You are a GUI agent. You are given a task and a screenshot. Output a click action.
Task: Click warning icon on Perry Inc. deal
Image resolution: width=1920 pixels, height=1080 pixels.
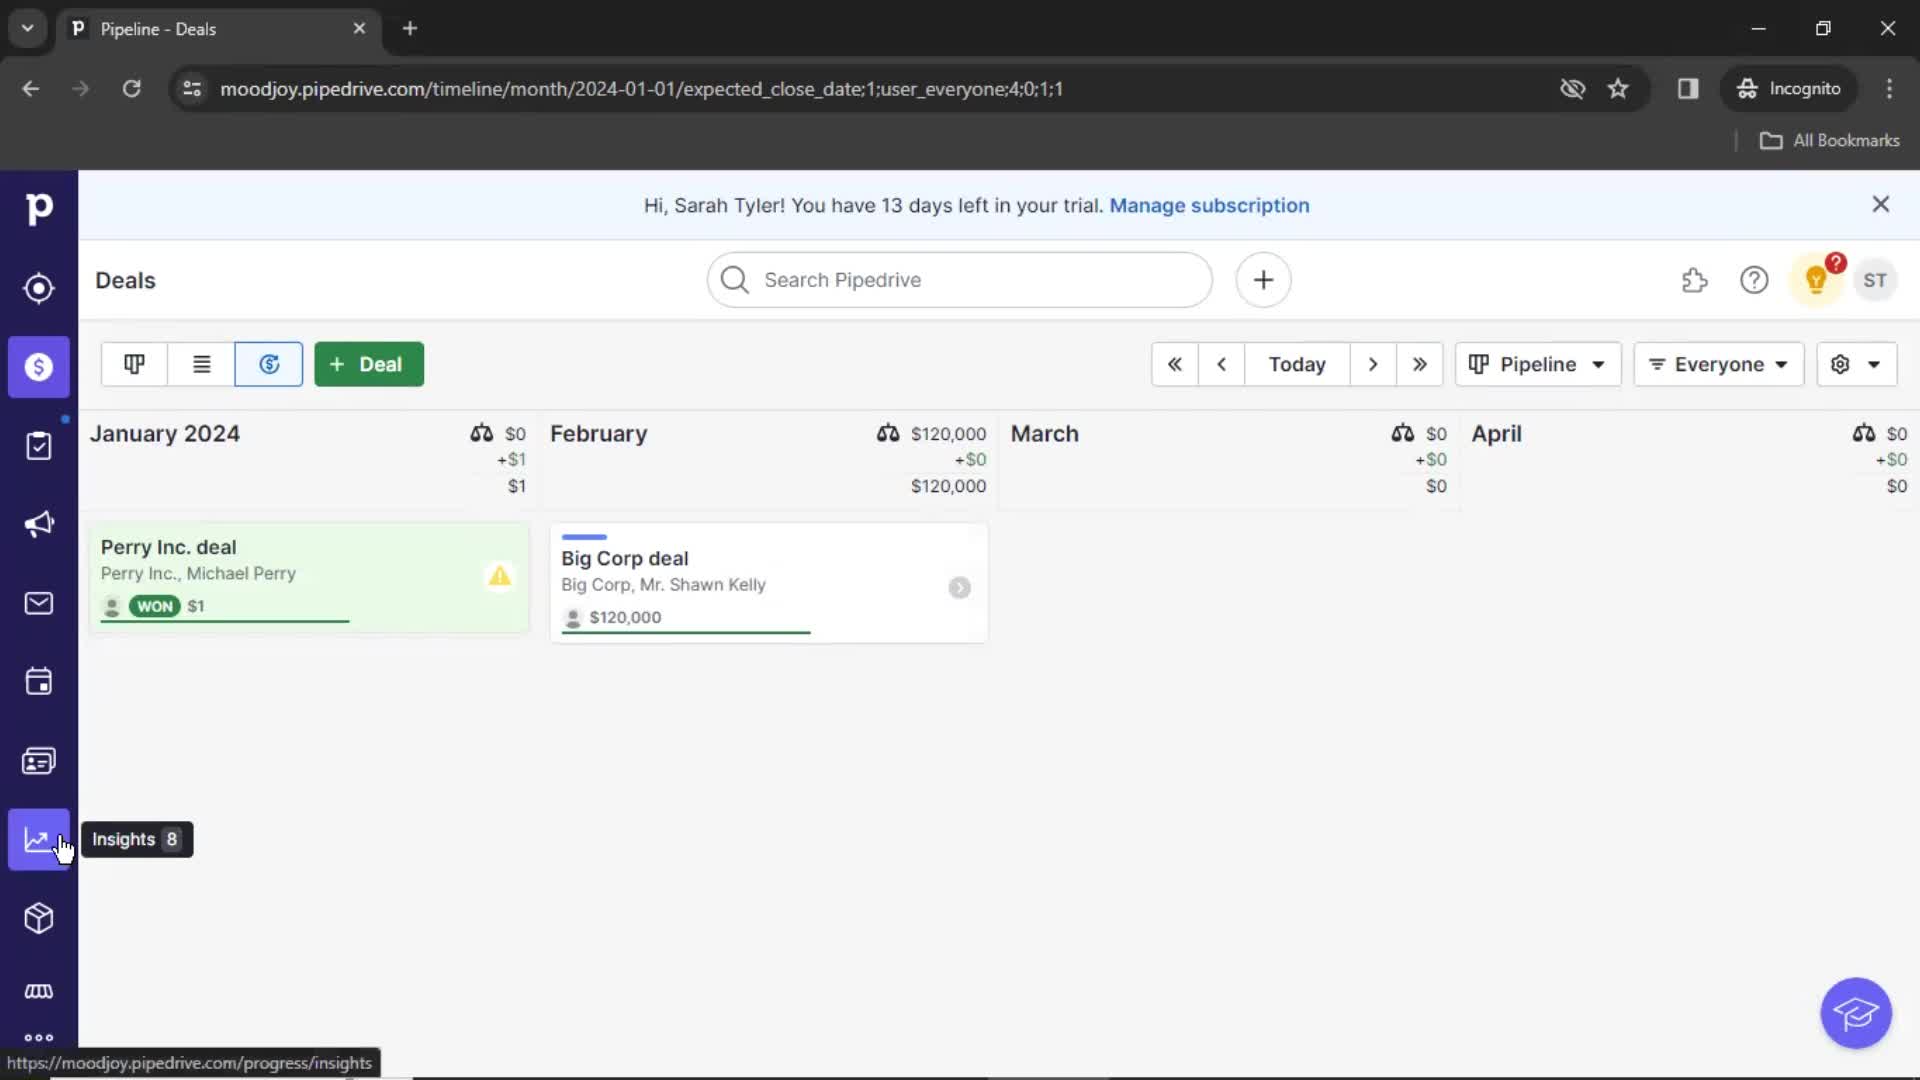(x=499, y=576)
